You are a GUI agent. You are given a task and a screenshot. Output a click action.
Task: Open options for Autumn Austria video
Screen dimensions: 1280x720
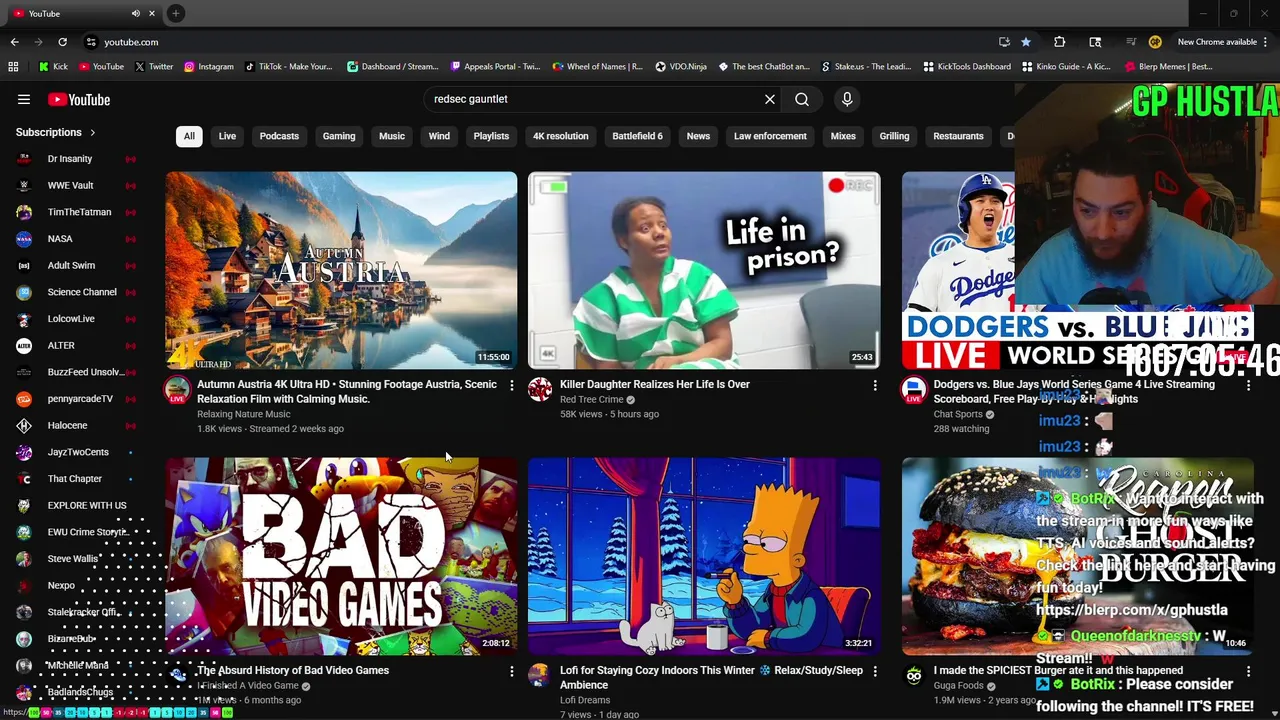[511, 385]
